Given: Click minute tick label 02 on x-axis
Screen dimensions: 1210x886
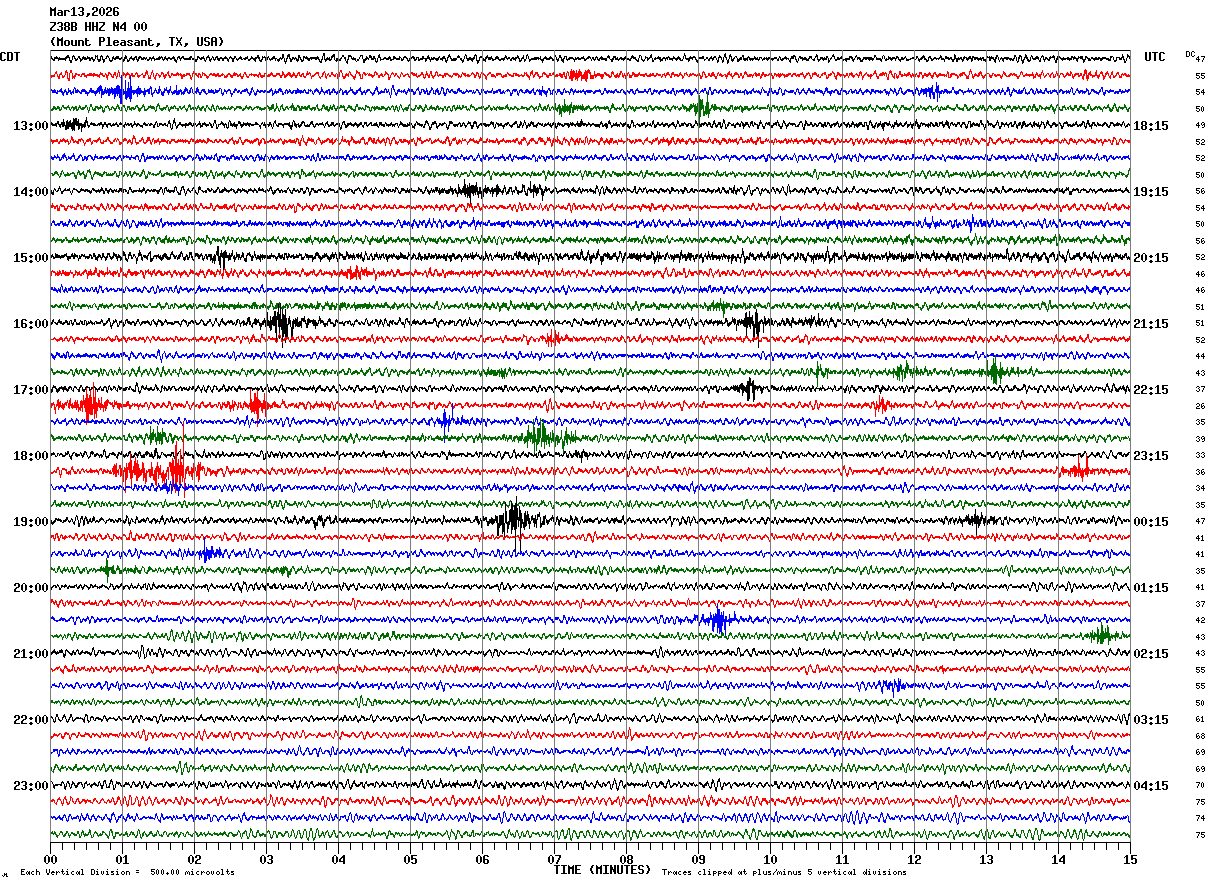Looking at the screenshot, I should click(x=194, y=859).
